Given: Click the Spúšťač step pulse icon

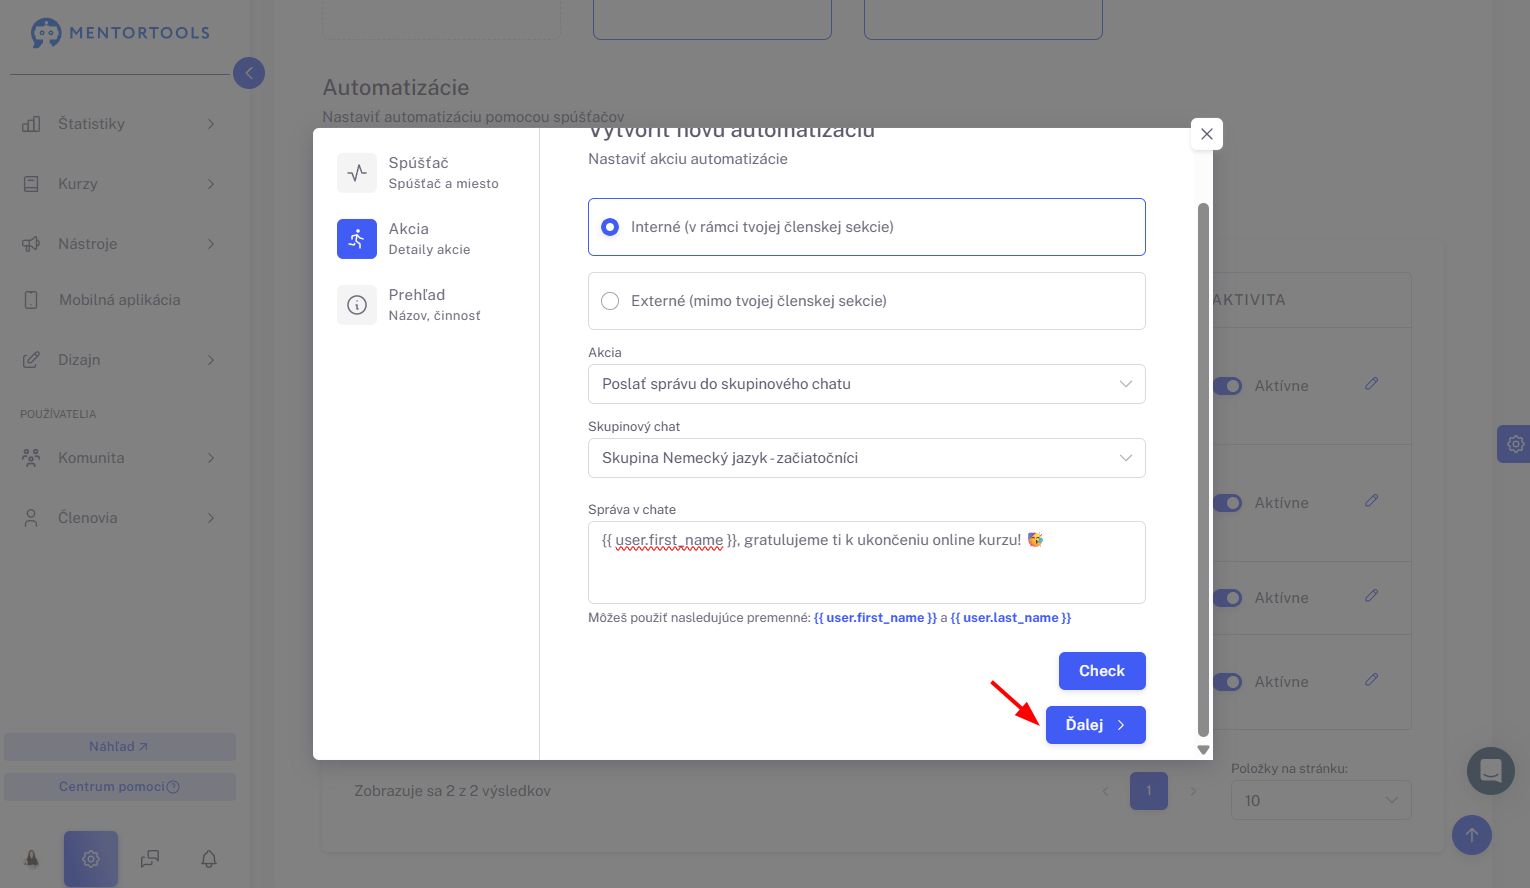Looking at the screenshot, I should (357, 173).
